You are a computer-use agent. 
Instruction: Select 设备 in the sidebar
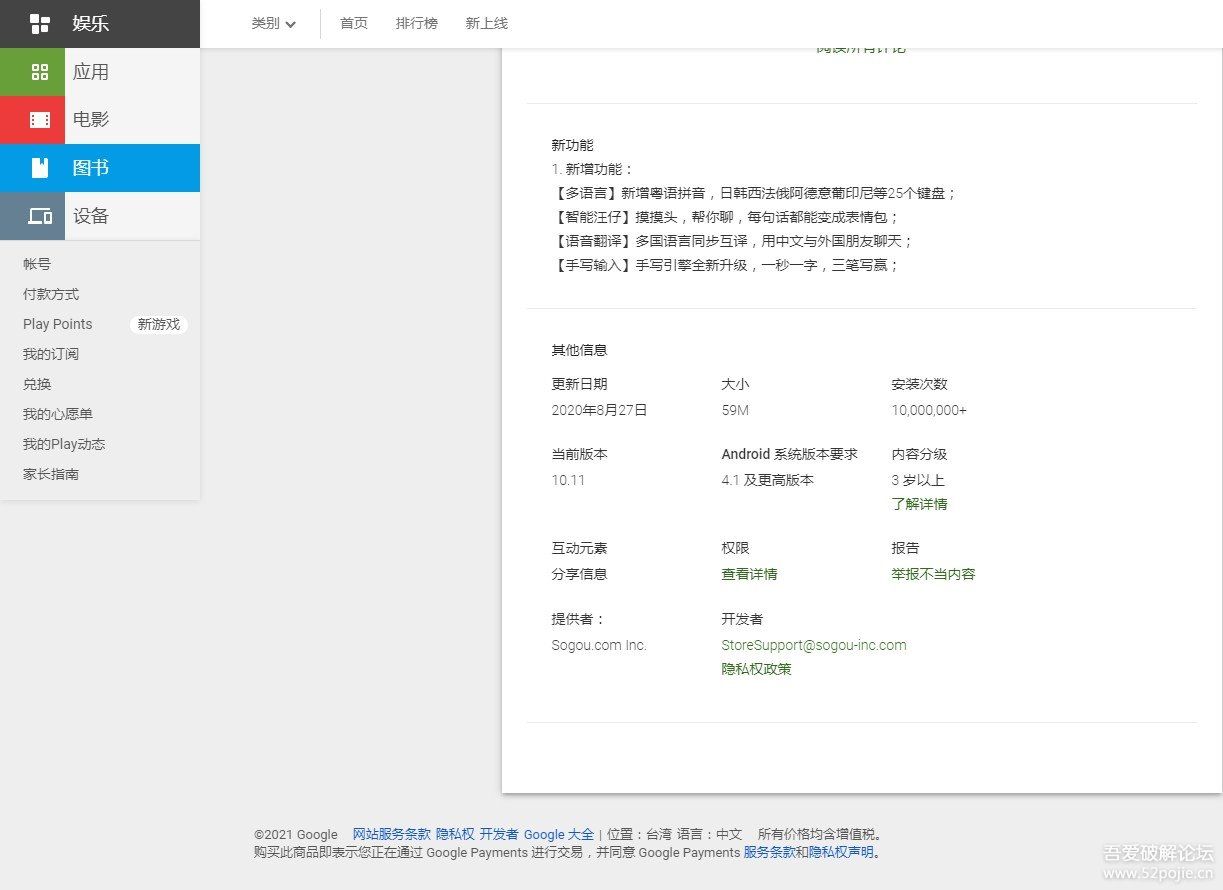[100, 216]
